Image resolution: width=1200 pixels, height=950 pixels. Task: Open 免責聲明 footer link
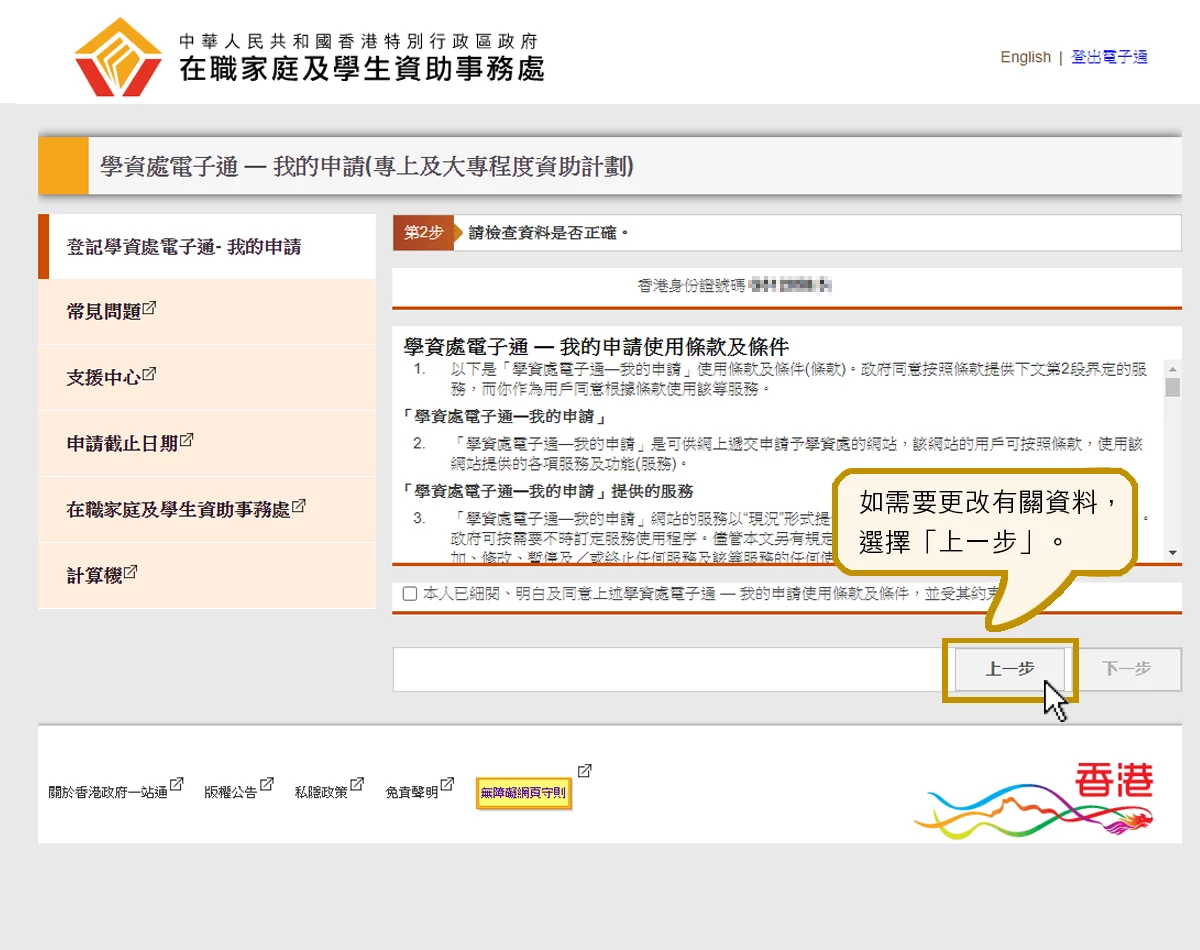(412, 793)
